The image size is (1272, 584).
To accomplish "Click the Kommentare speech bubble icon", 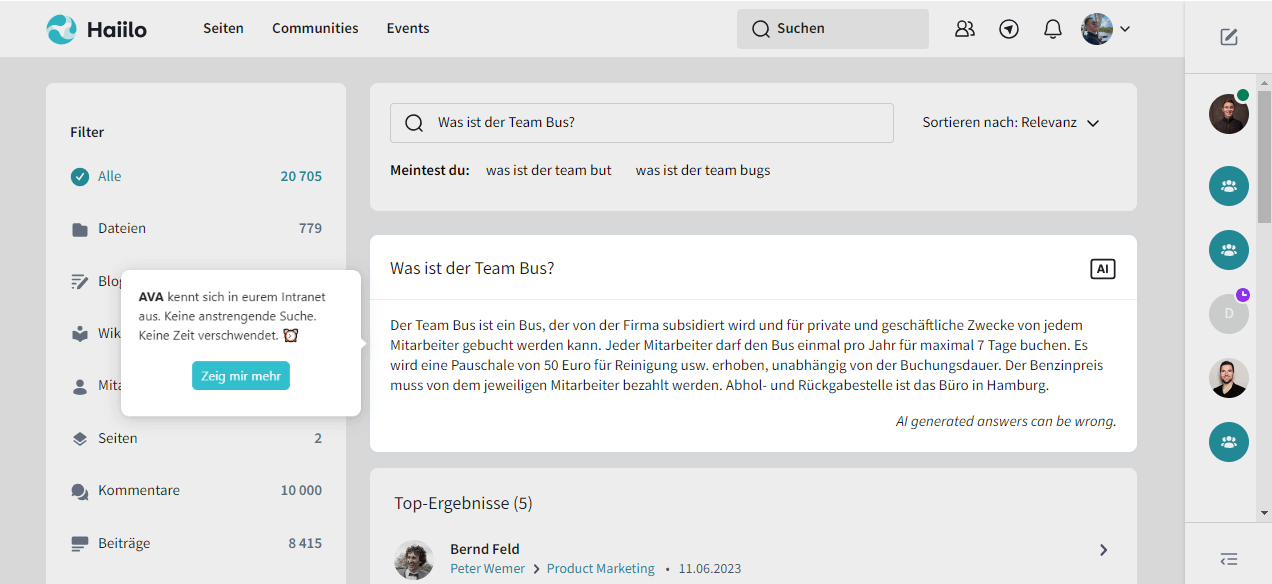I will point(80,492).
